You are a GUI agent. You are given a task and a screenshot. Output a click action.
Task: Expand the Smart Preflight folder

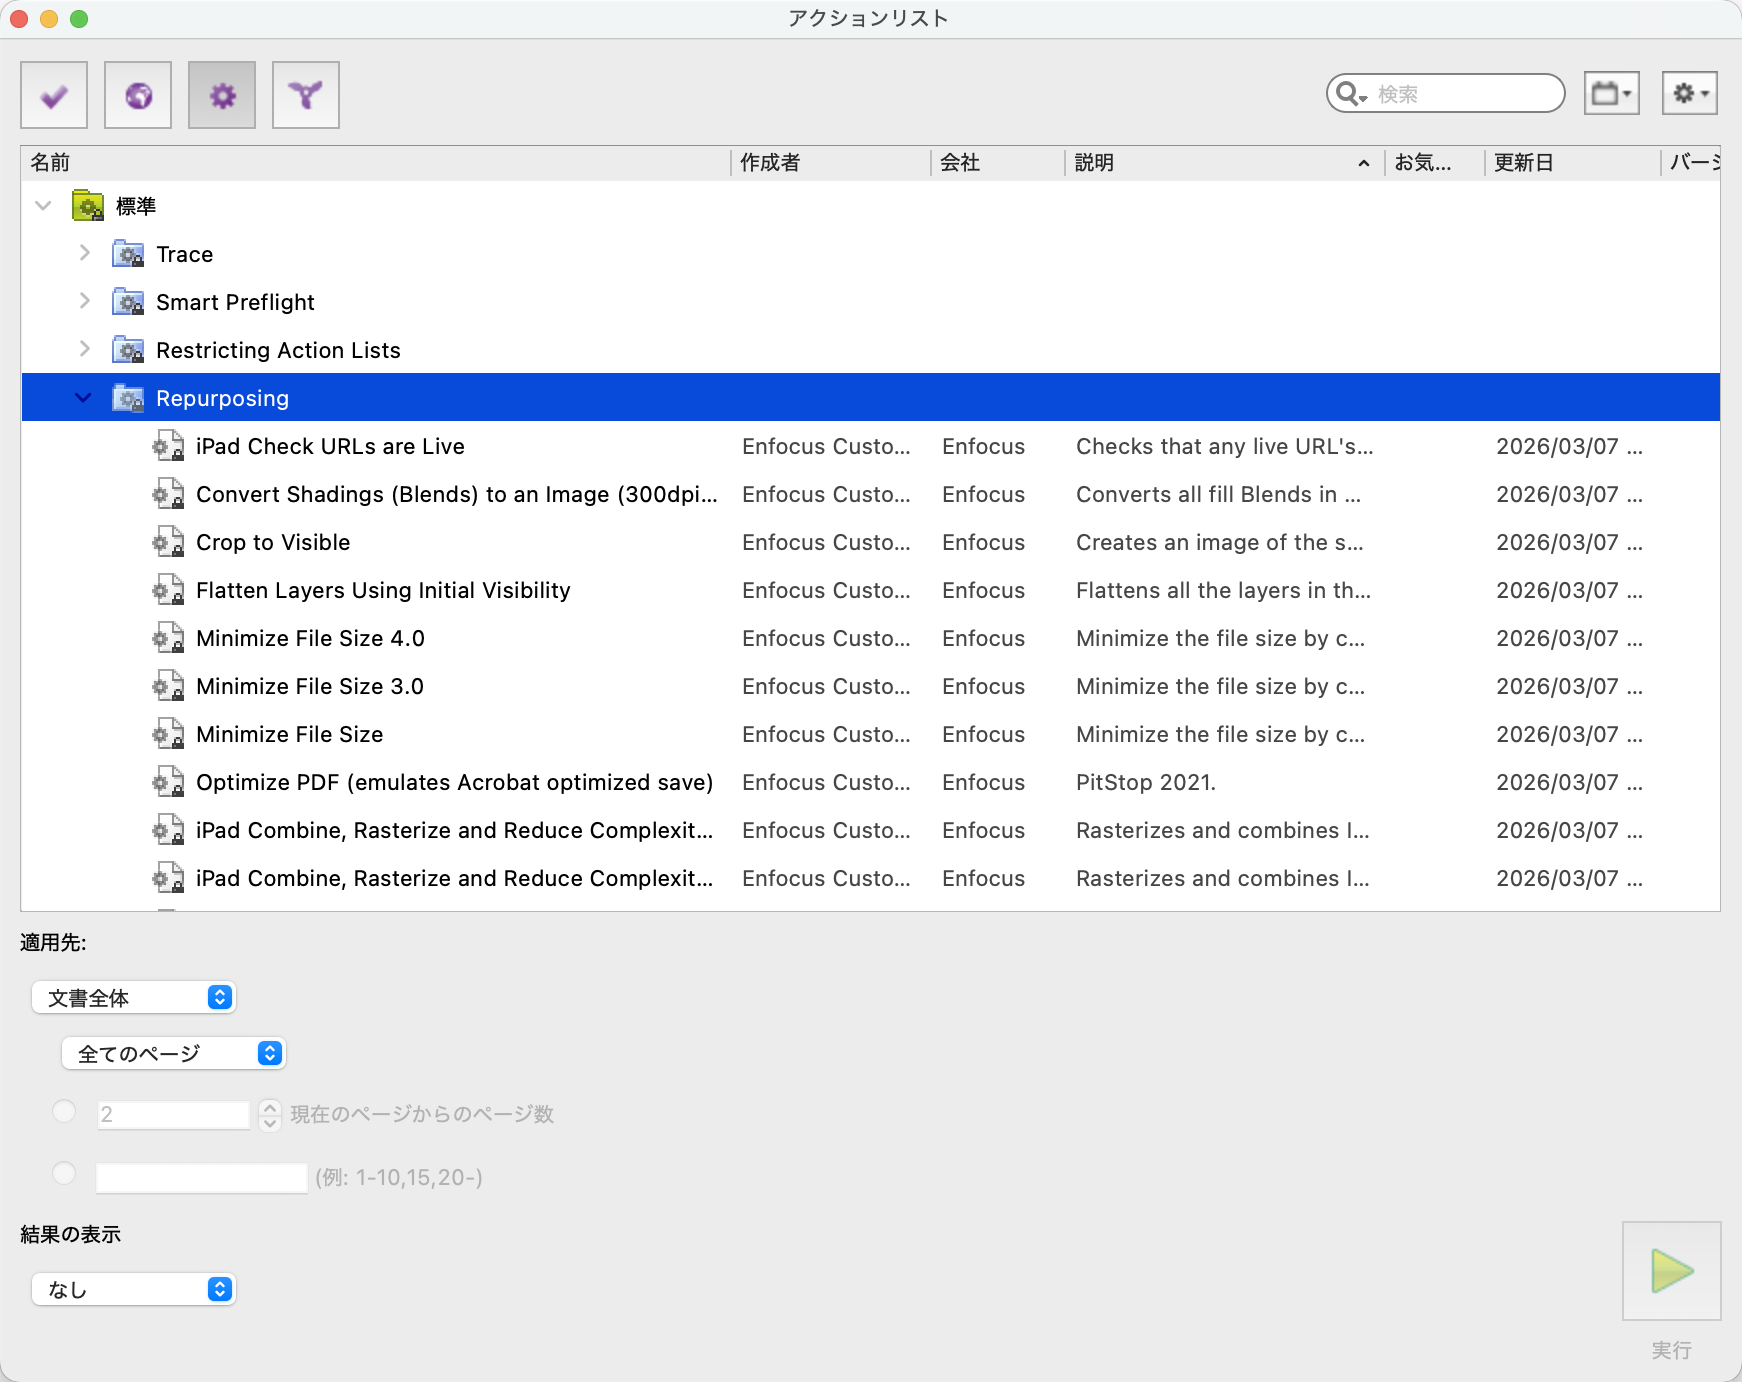click(x=85, y=302)
